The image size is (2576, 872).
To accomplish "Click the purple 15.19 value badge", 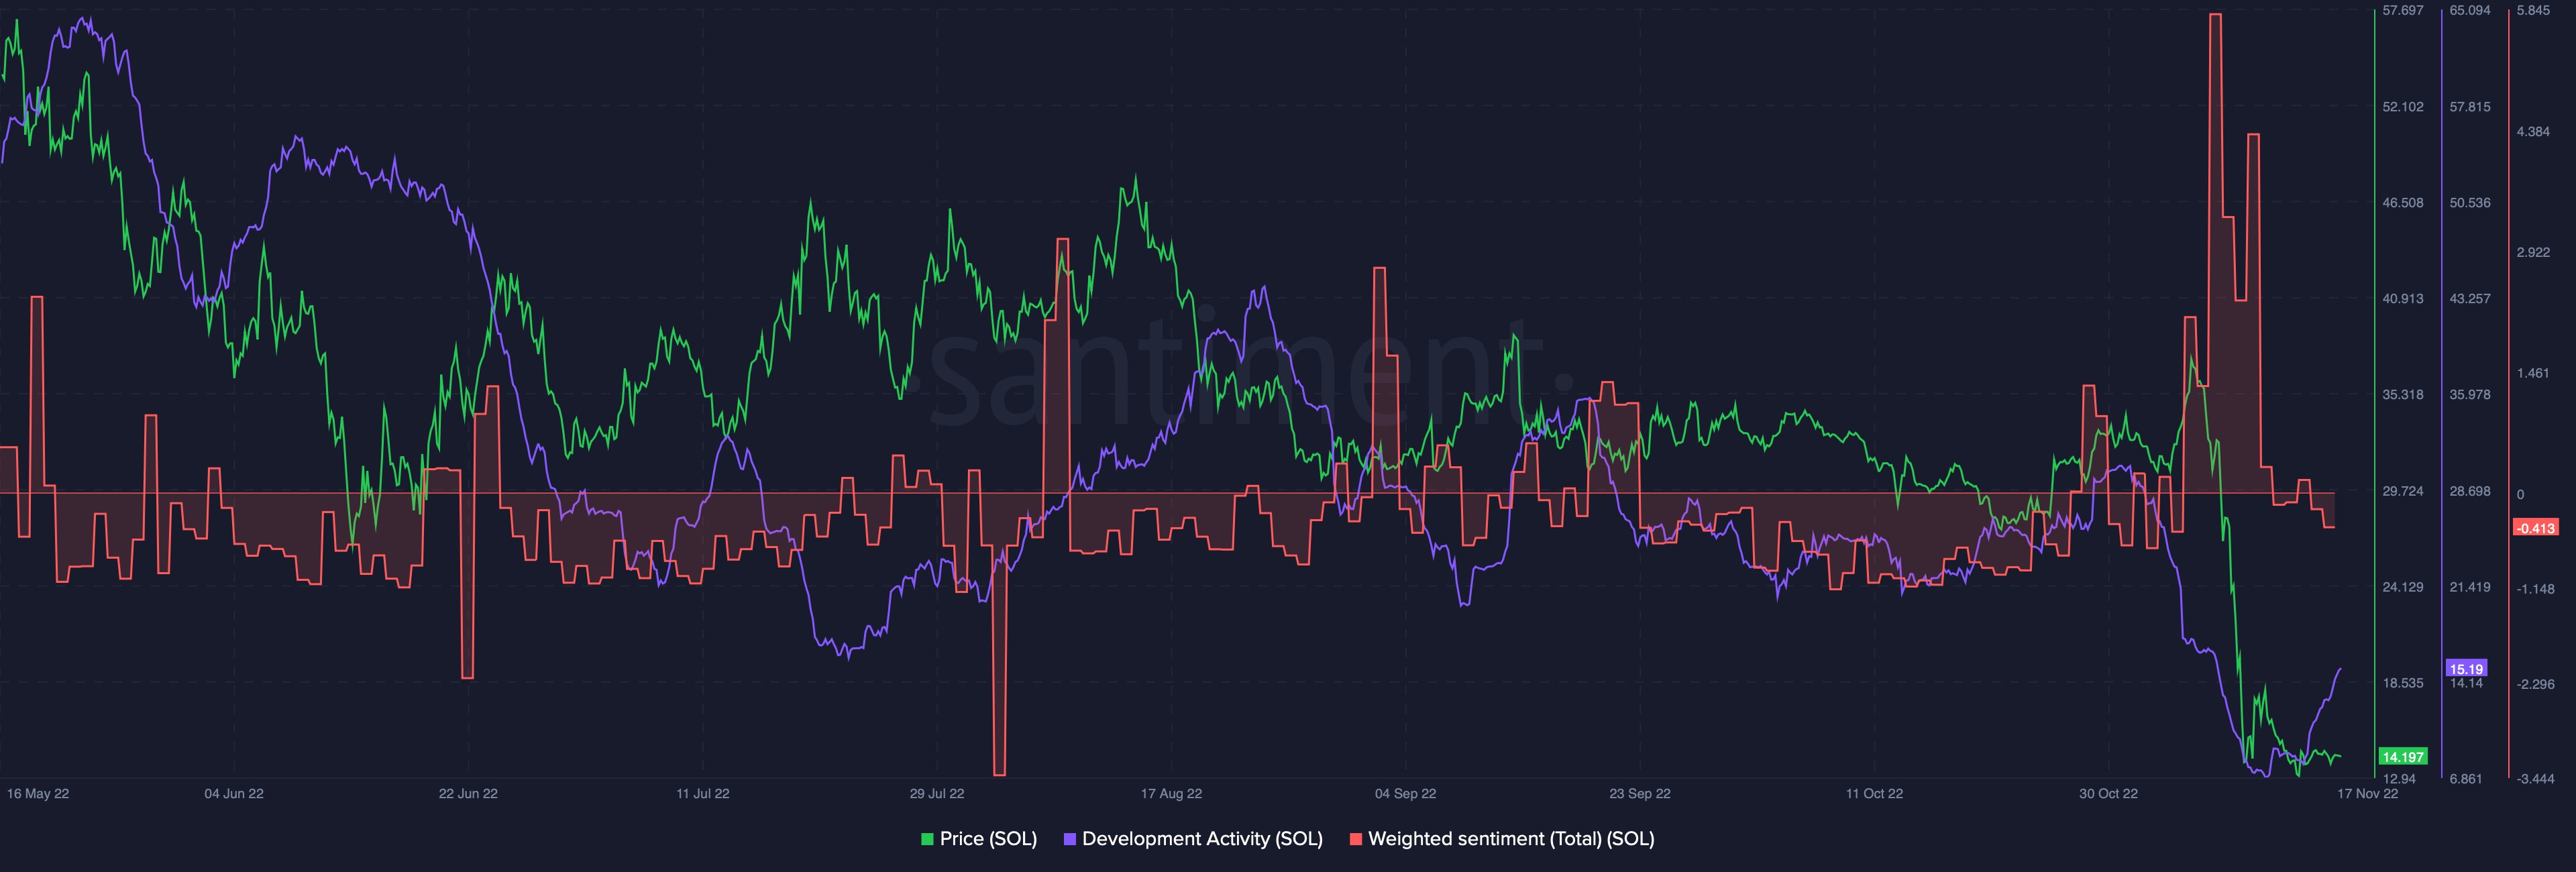I will [x=2465, y=669].
